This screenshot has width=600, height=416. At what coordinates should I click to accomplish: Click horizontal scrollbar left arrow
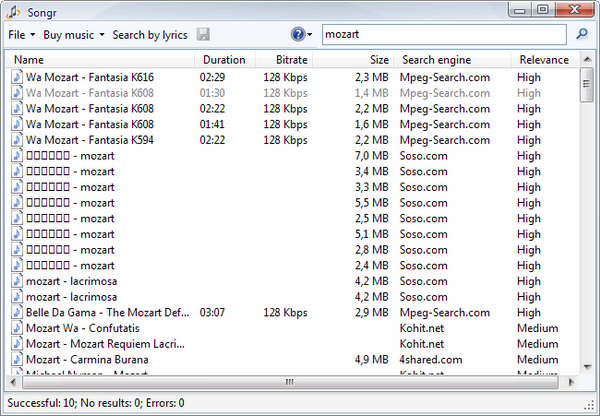click(13, 382)
